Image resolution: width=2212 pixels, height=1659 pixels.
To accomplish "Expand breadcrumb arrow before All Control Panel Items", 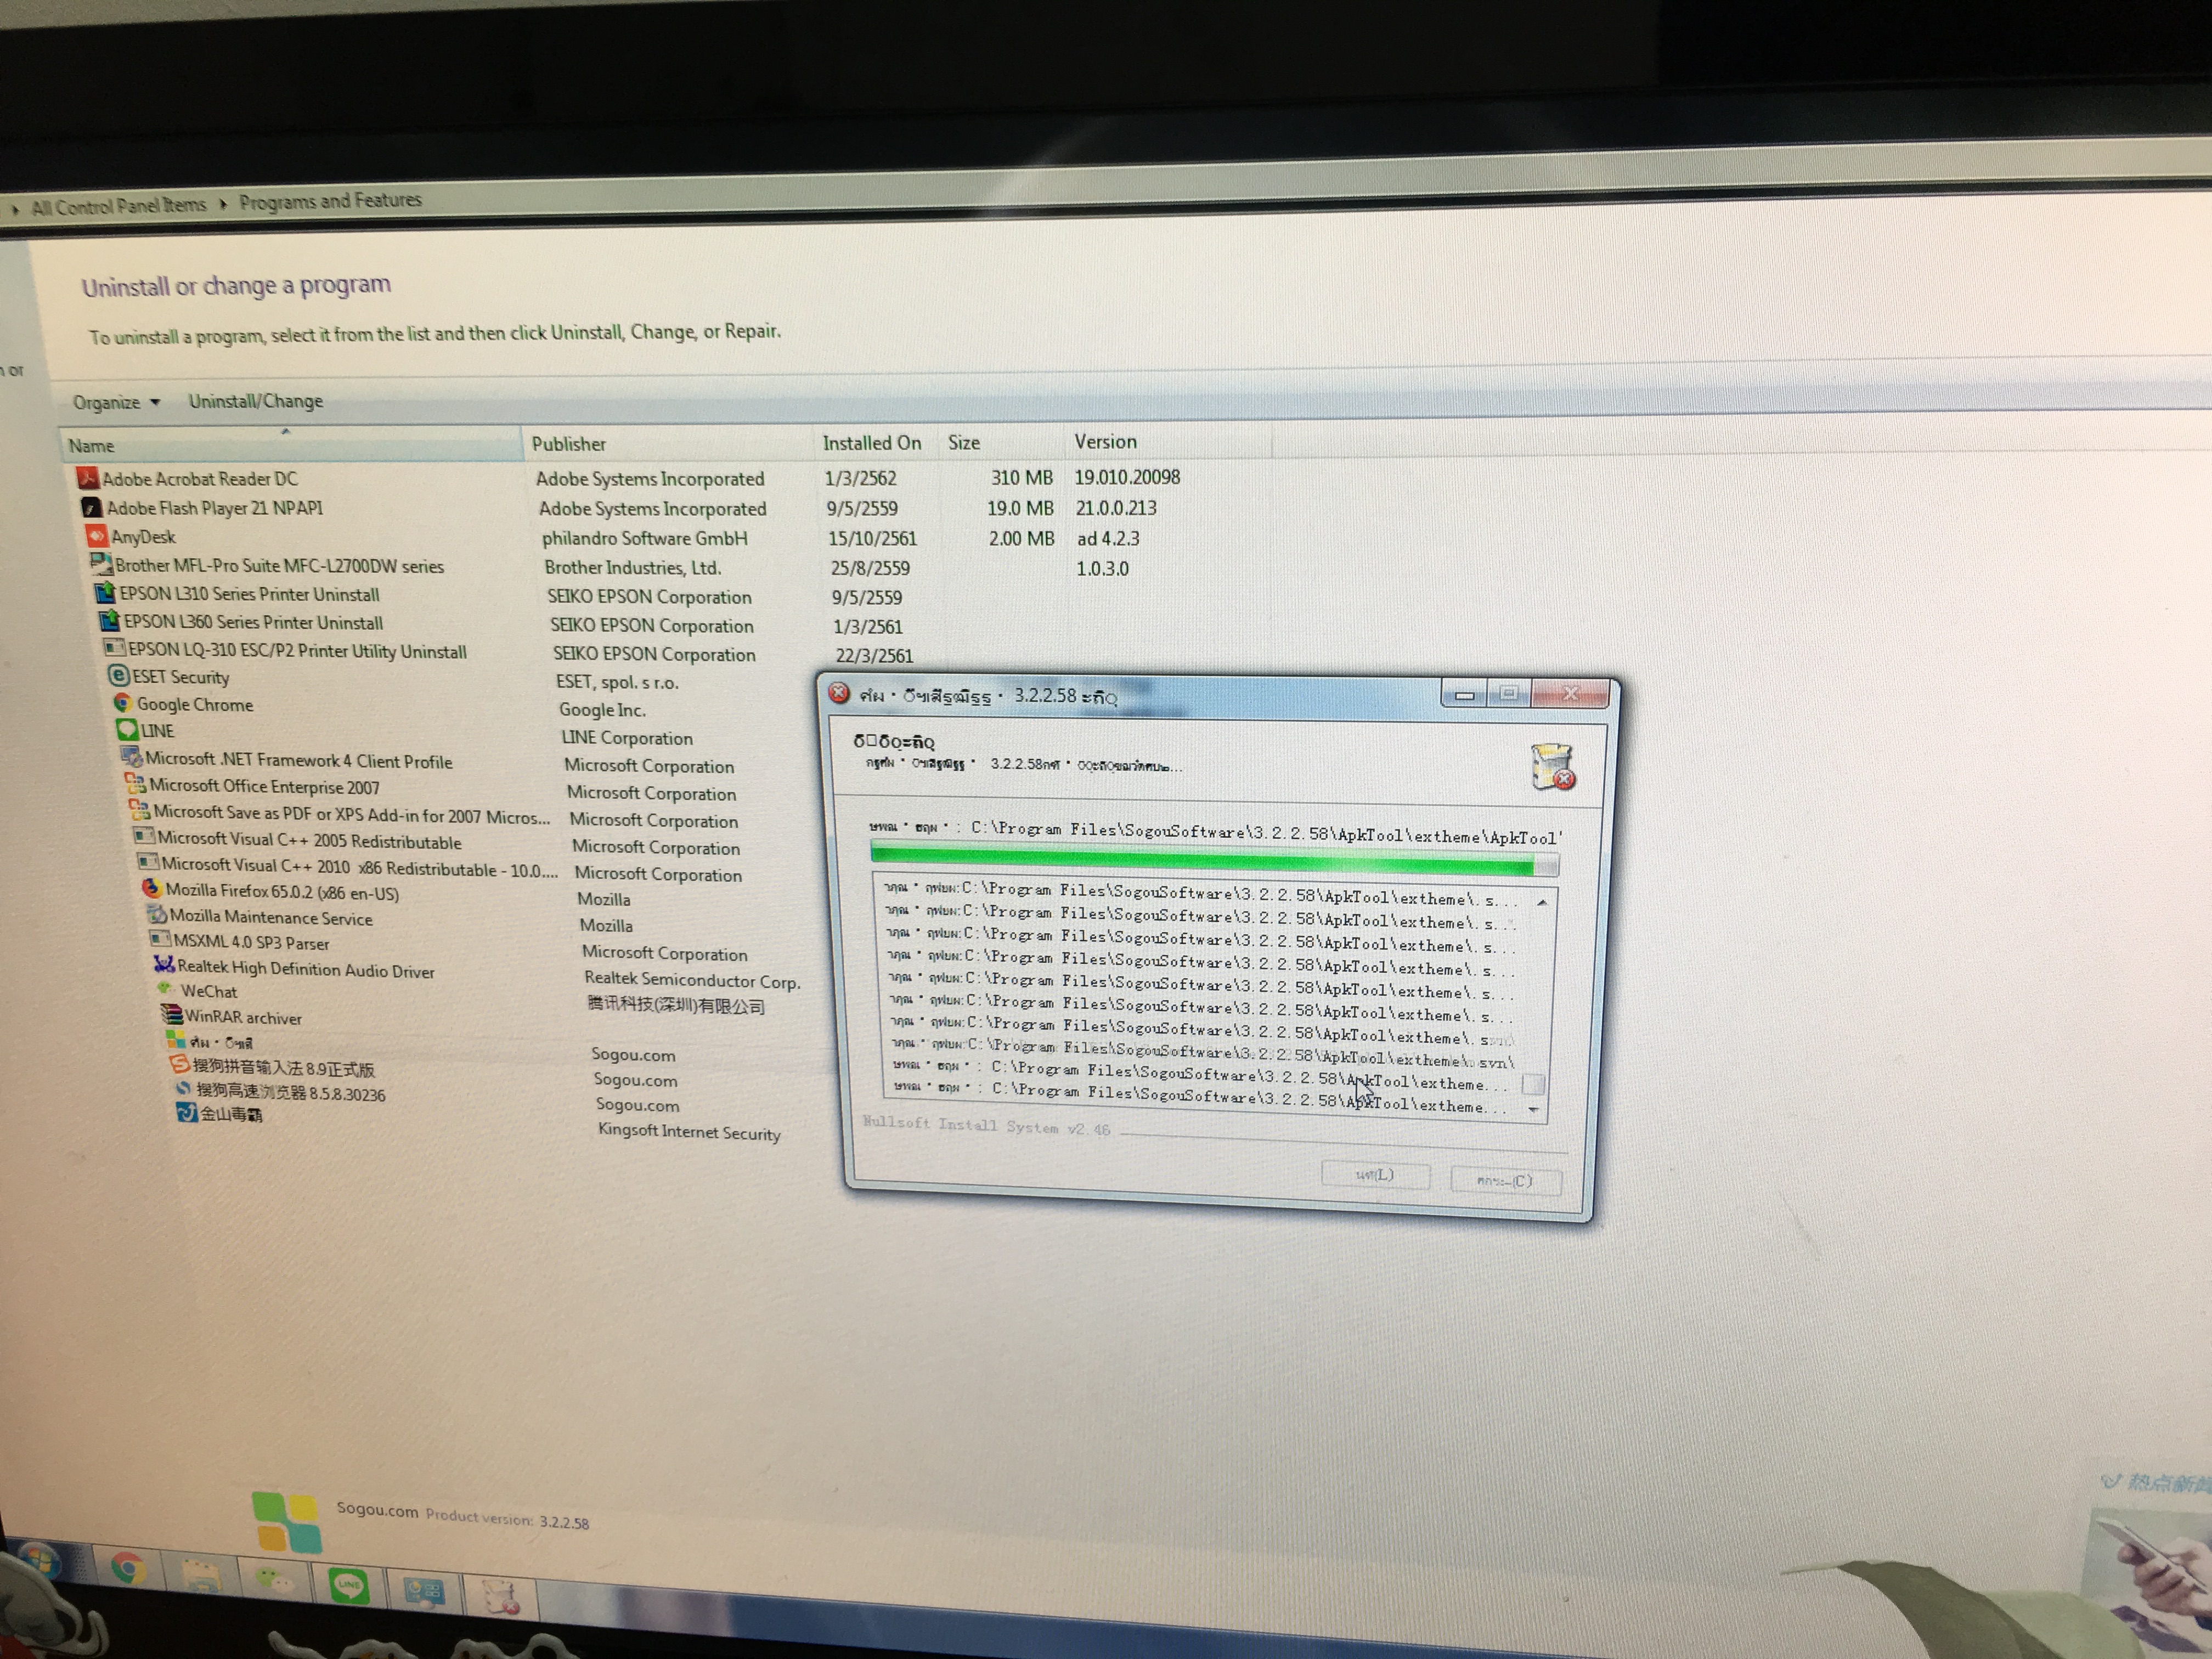I will (15, 209).
